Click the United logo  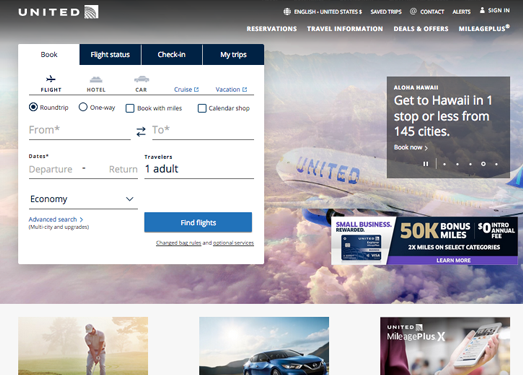pyautogui.click(x=58, y=12)
